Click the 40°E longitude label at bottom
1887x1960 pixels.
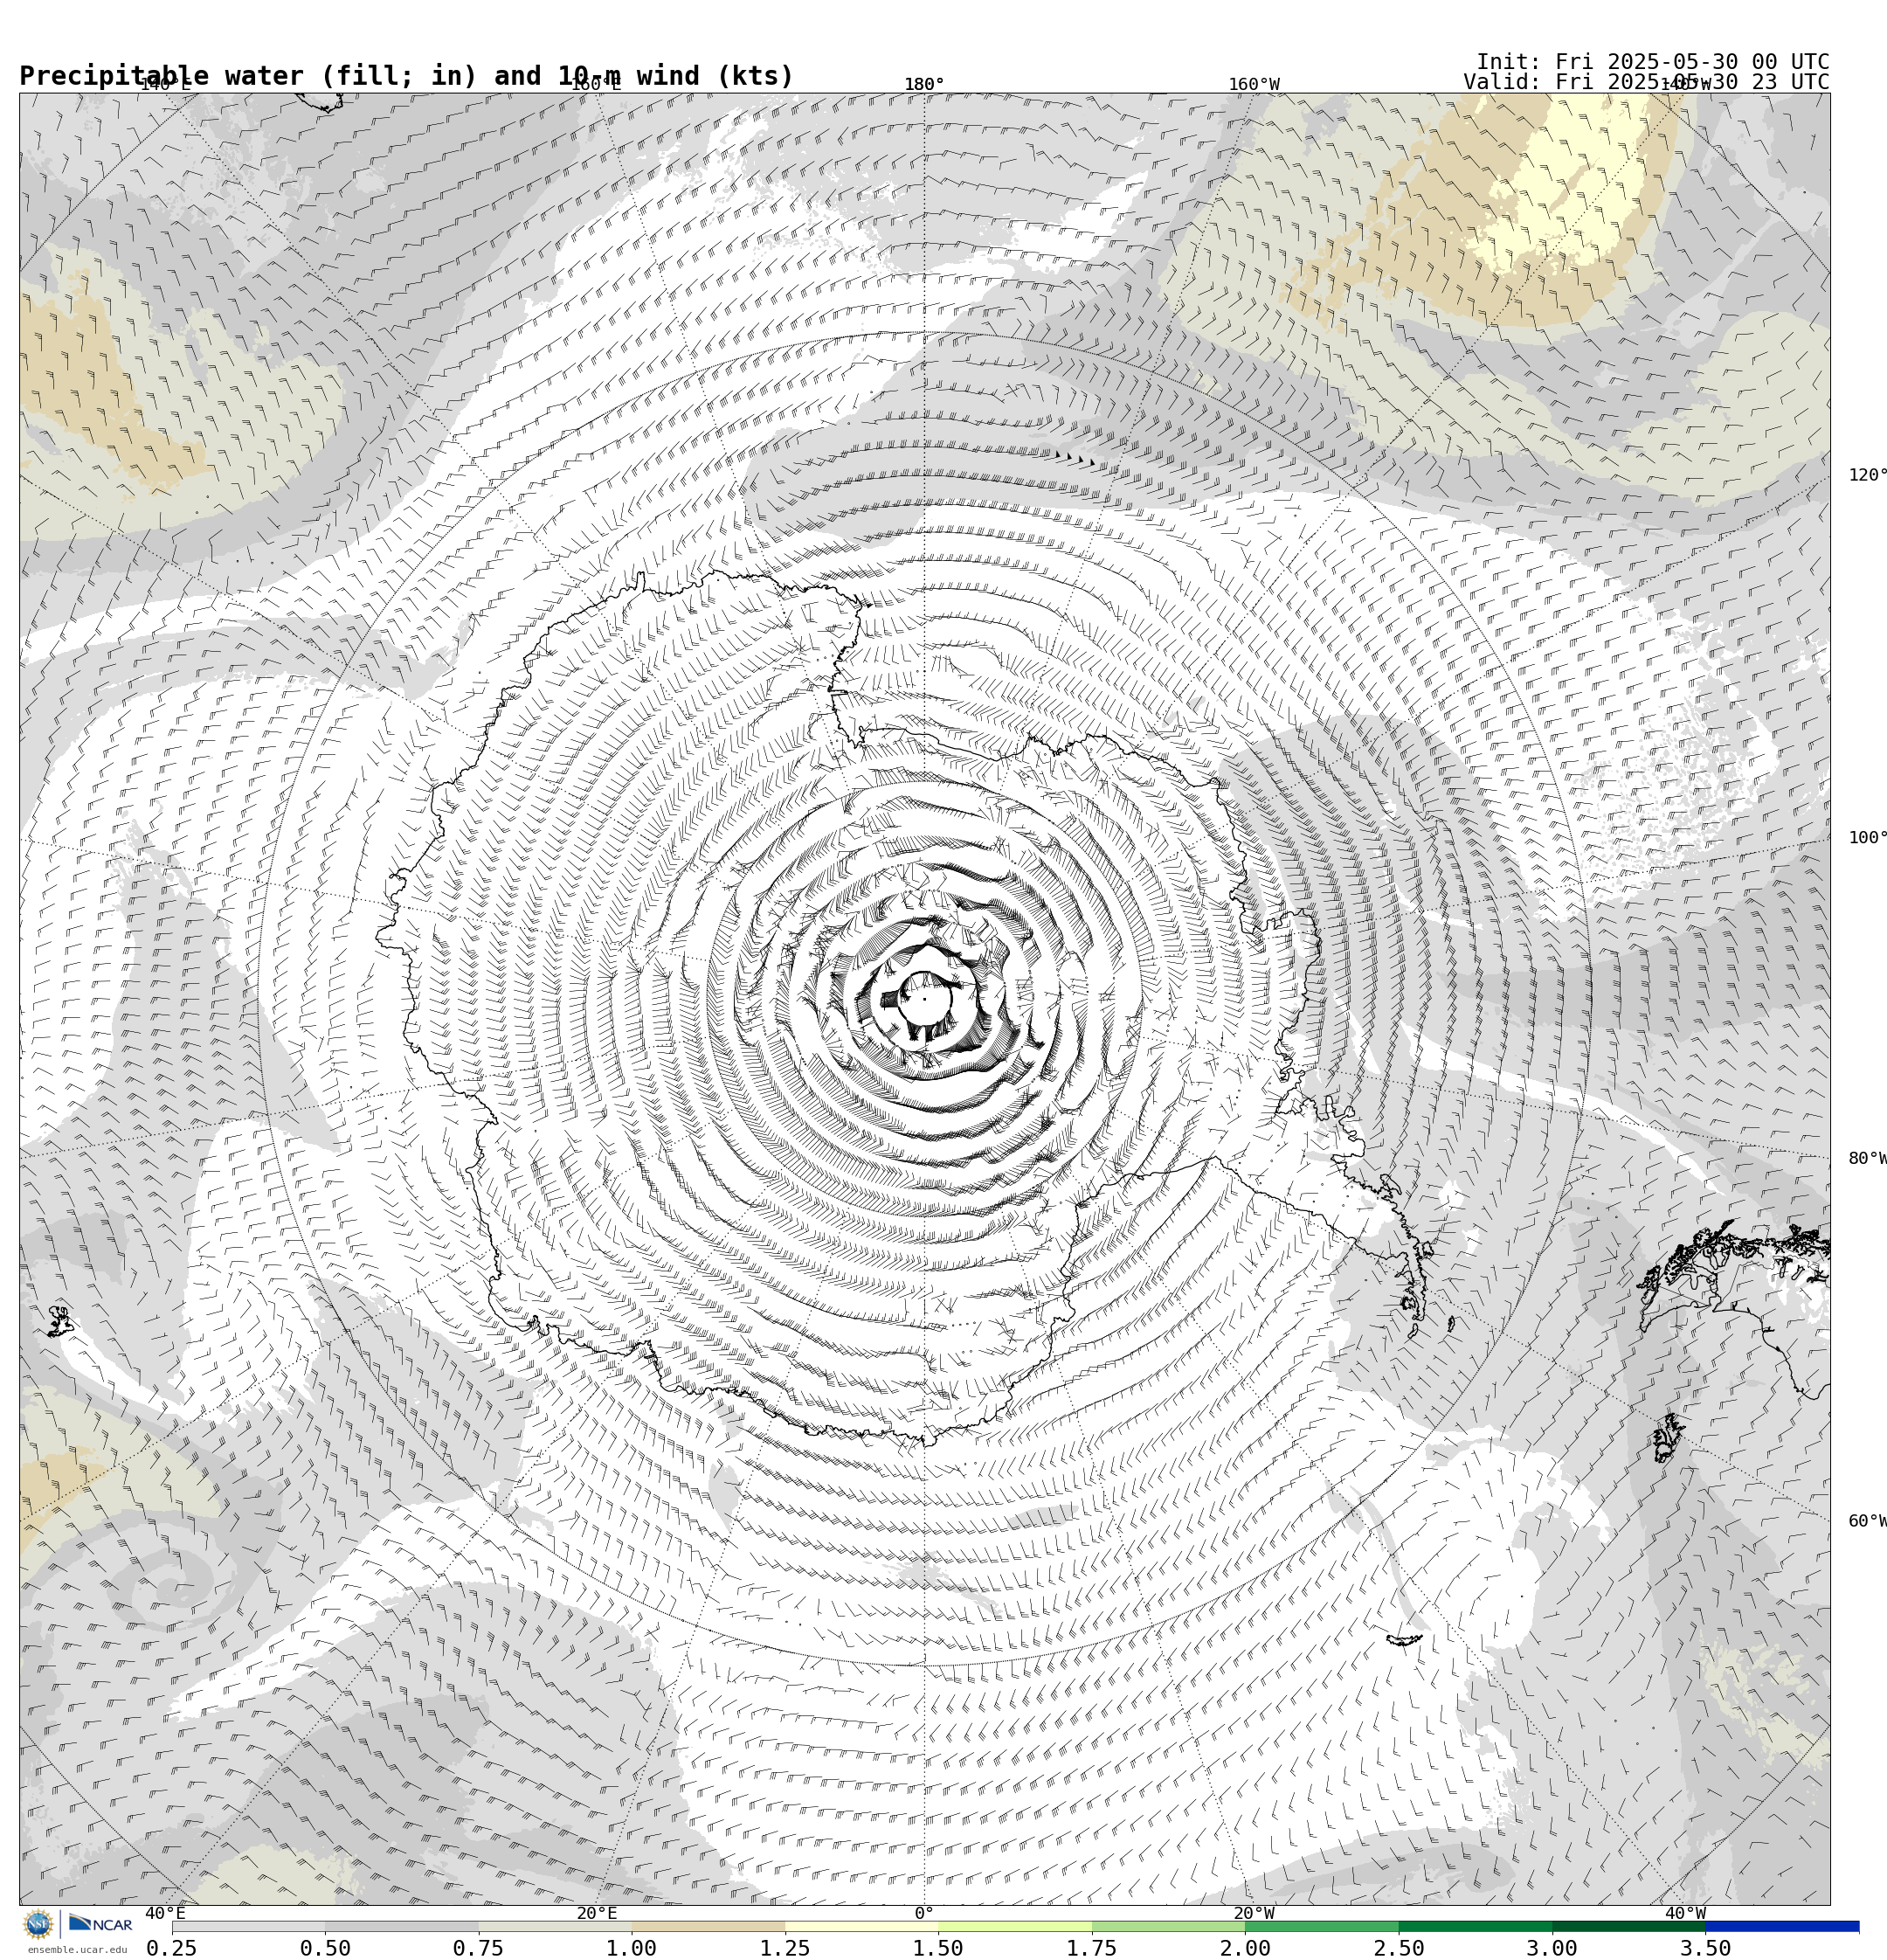(x=165, y=1913)
